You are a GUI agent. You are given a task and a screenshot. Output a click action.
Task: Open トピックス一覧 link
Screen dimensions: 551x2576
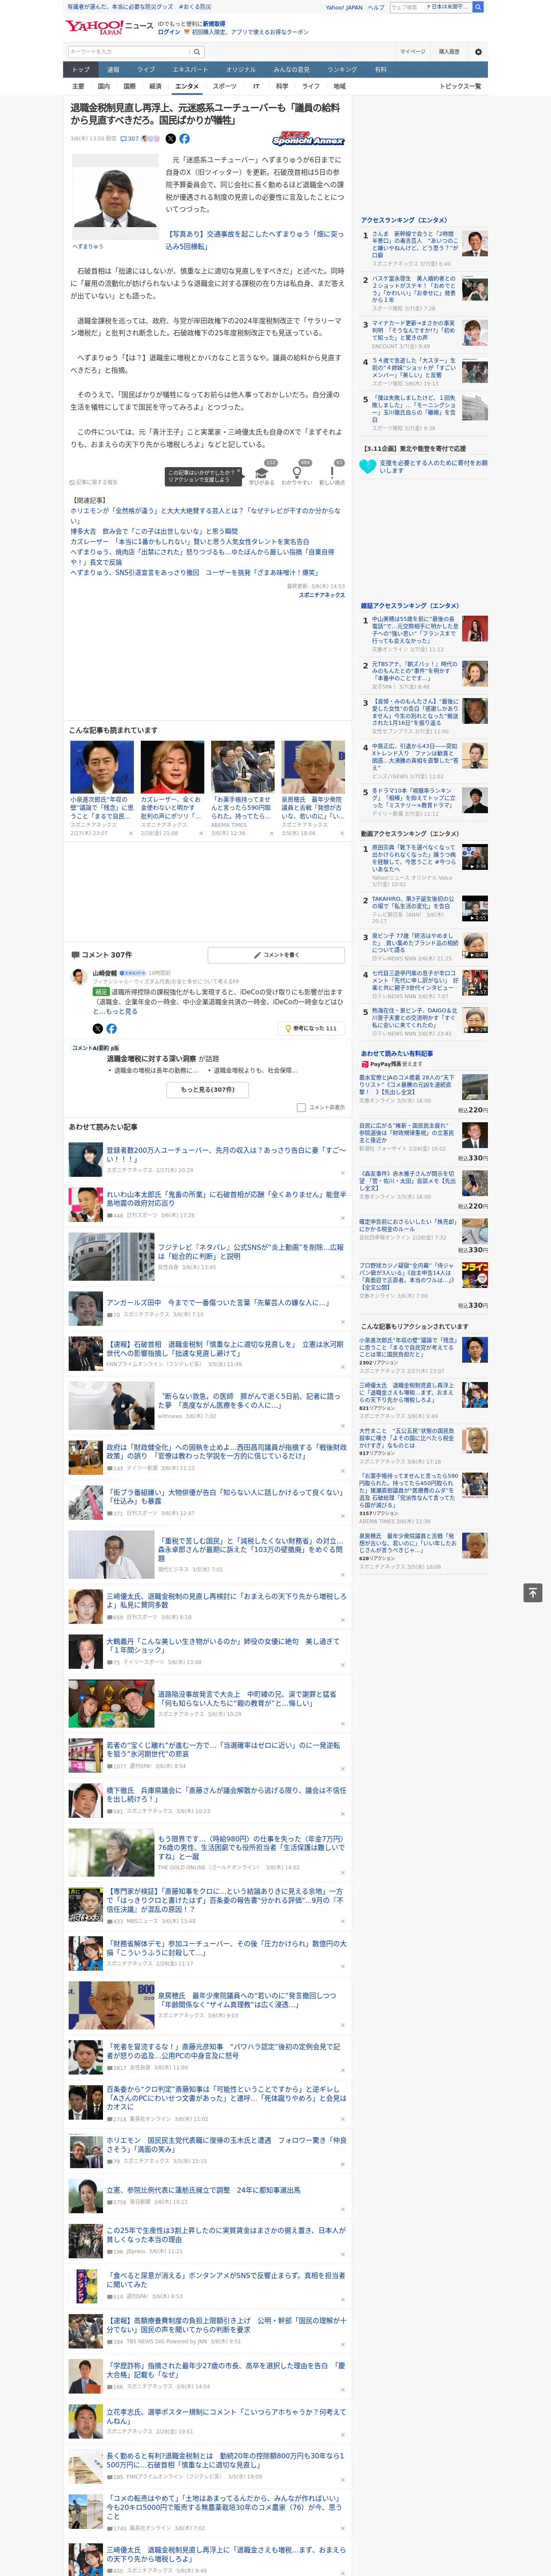point(460,86)
